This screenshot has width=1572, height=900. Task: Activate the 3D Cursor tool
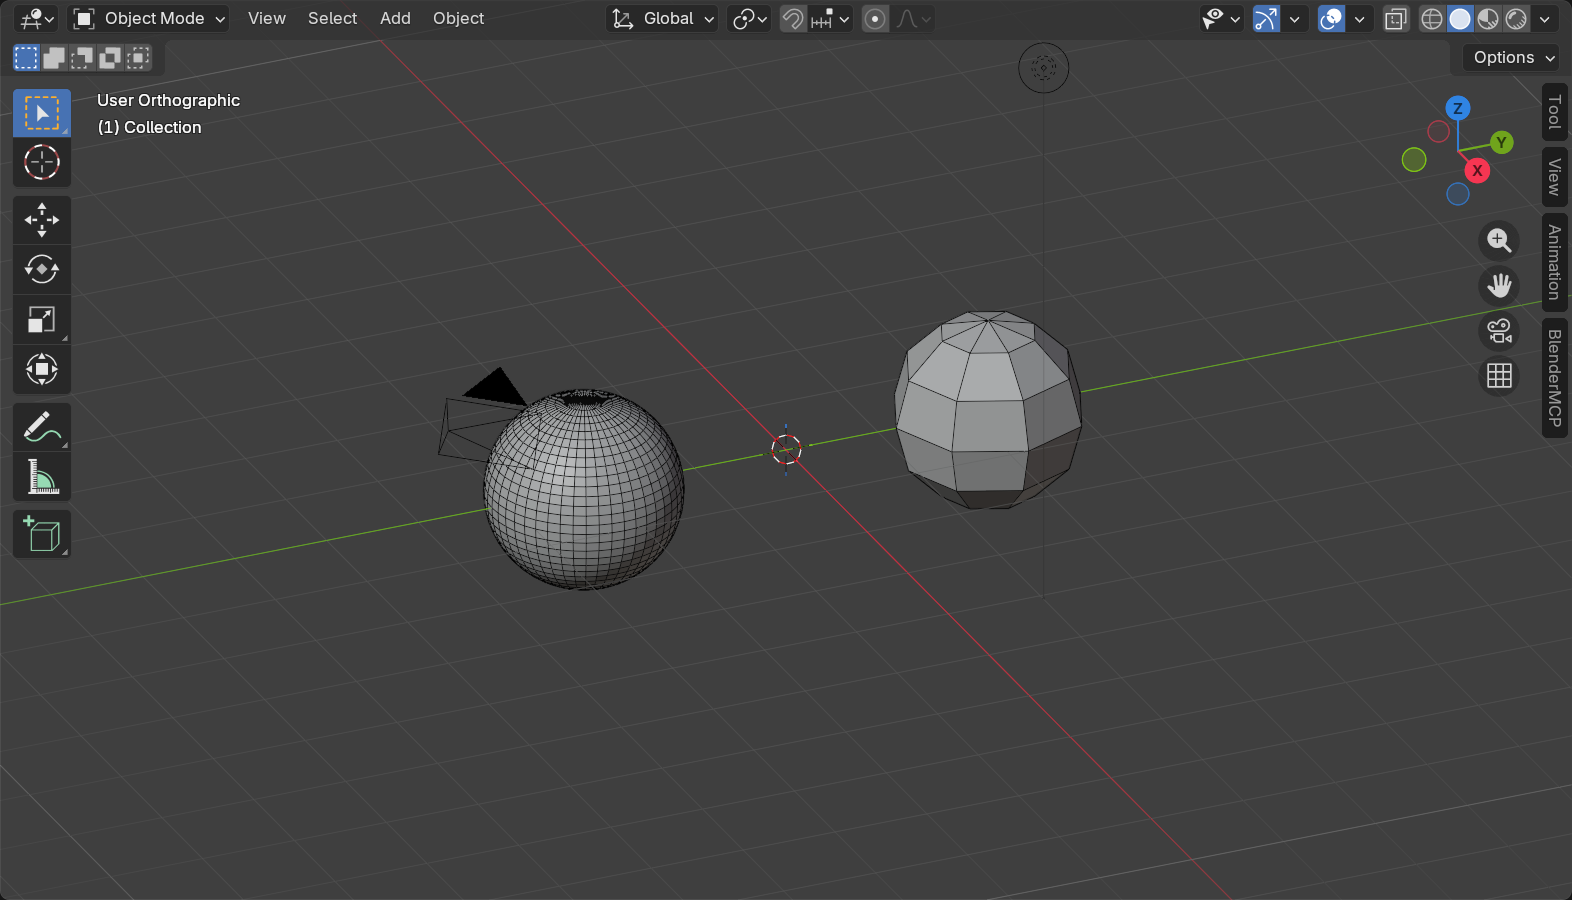(x=42, y=162)
